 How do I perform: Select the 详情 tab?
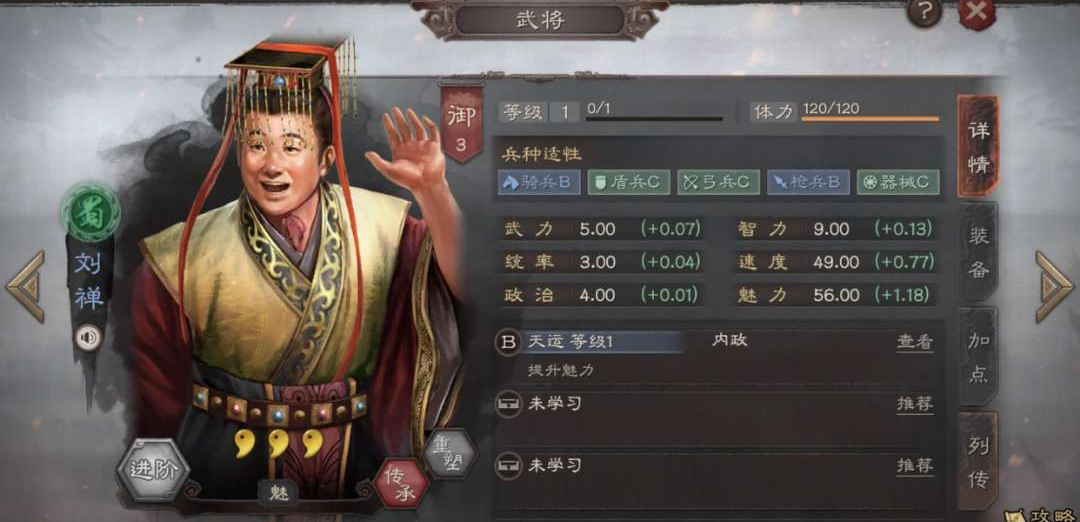(978, 146)
